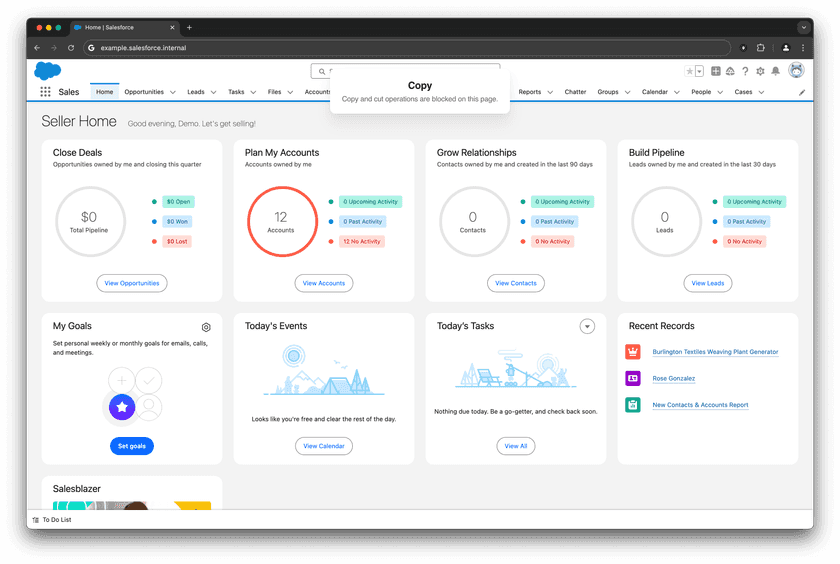Open the Today's Tasks filter dropdown
840x564 pixels.
[587, 326]
